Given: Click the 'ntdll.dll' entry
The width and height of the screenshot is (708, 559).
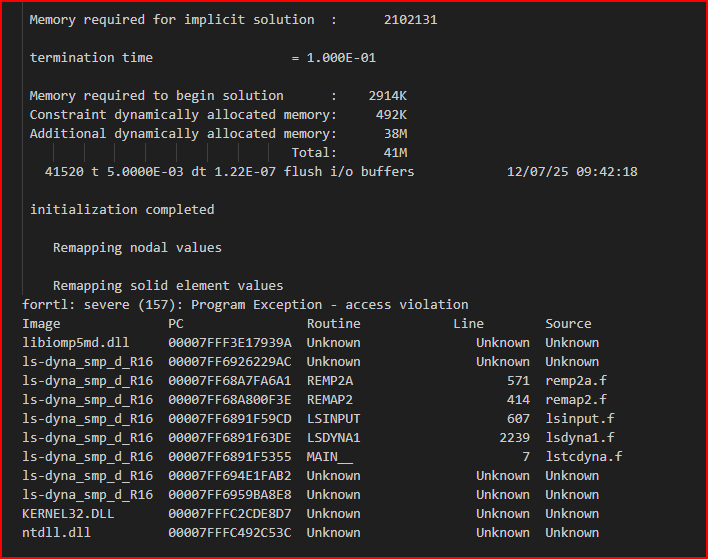Looking at the screenshot, I should point(56,532).
